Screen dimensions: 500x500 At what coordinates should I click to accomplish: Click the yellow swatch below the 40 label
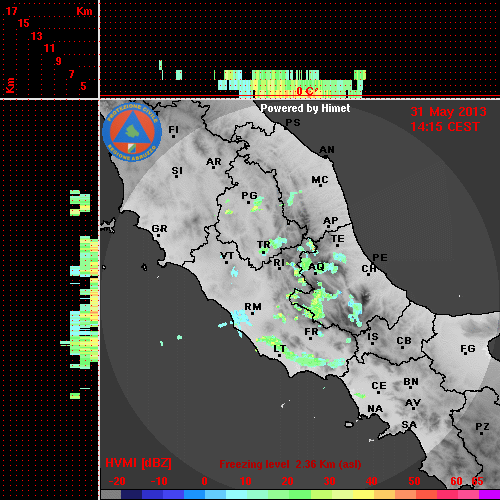point(363,495)
